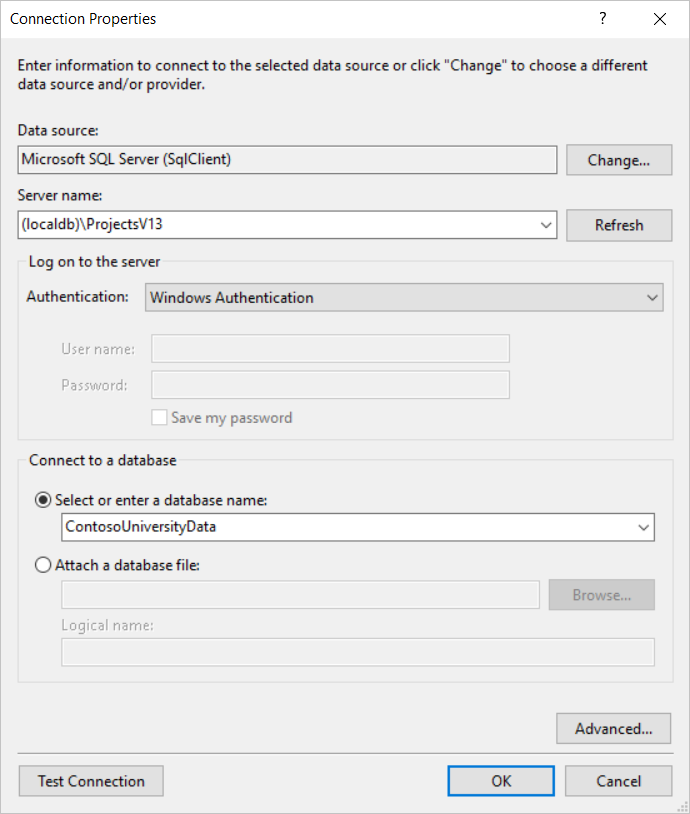Image resolution: width=690 pixels, height=814 pixels.
Task: Click the help question mark icon
Action: coord(602,19)
